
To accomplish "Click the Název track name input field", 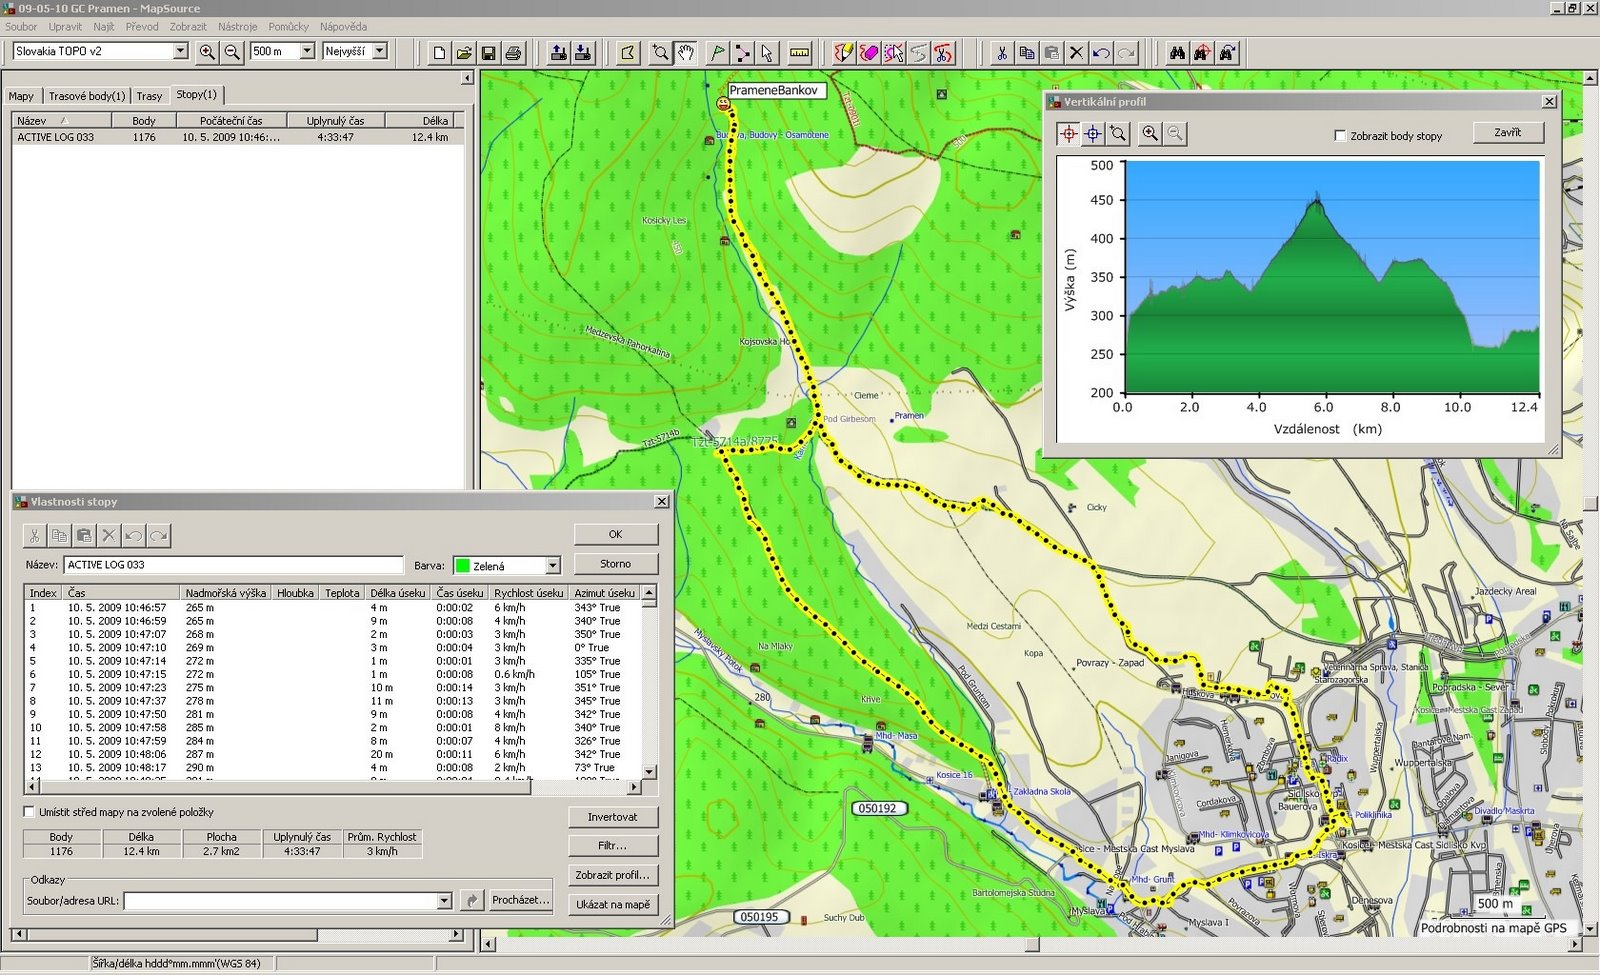I will (x=233, y=565).
